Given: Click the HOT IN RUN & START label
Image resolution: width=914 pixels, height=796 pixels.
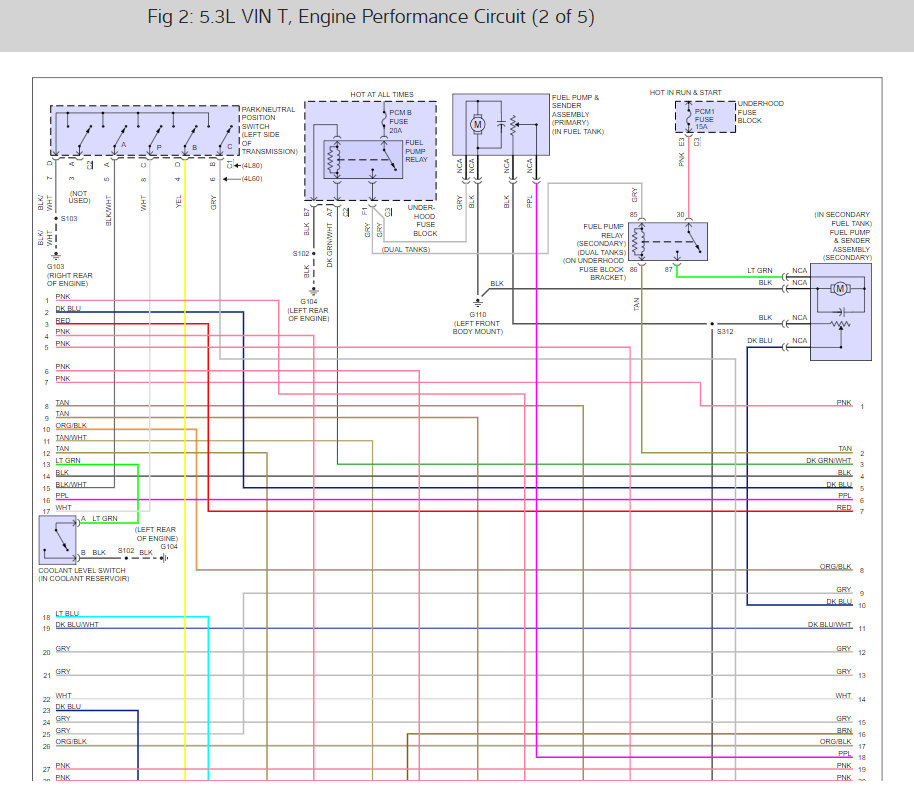Looking at the screenshot, I should 686,93.
